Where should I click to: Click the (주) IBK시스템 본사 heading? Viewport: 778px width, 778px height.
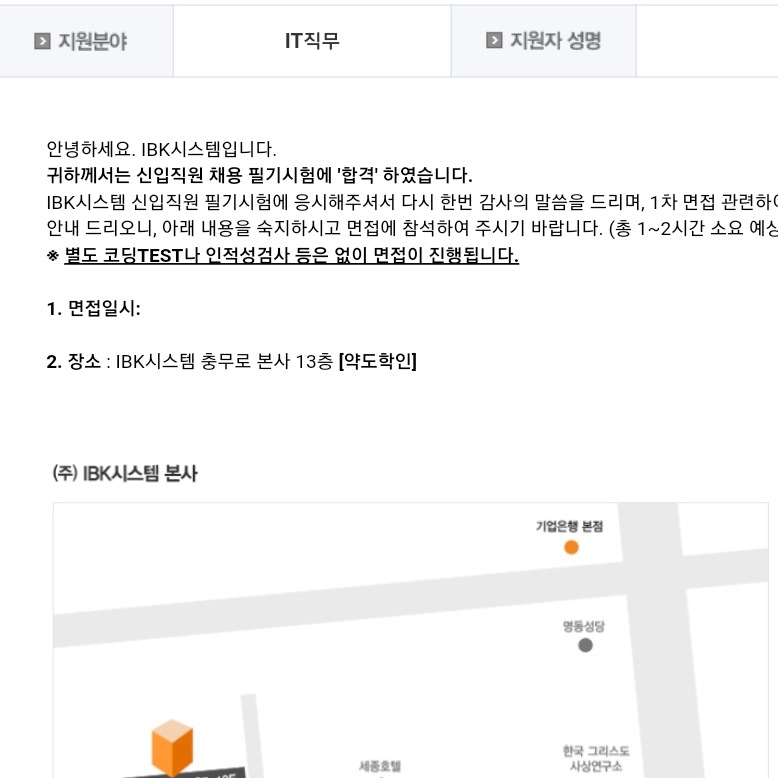point(125,473)
